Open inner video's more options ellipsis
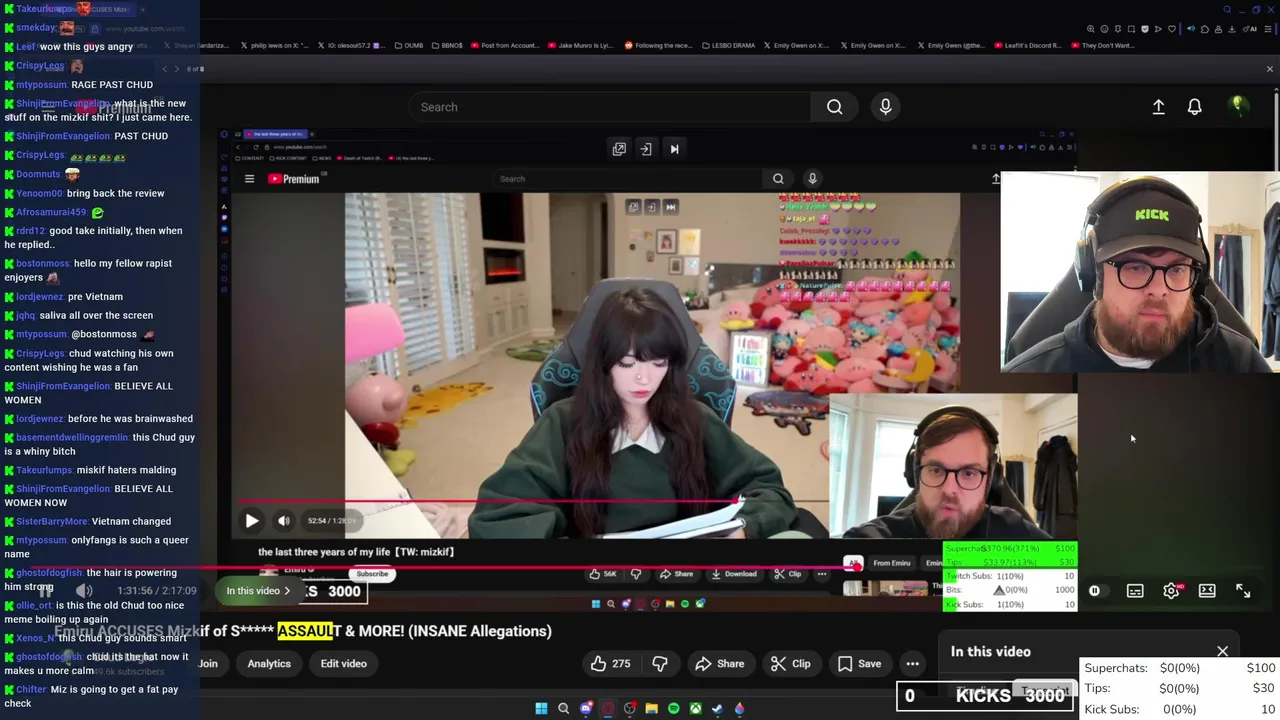The height and width of the screenshot is (720, 1280). tap(821, 574)
